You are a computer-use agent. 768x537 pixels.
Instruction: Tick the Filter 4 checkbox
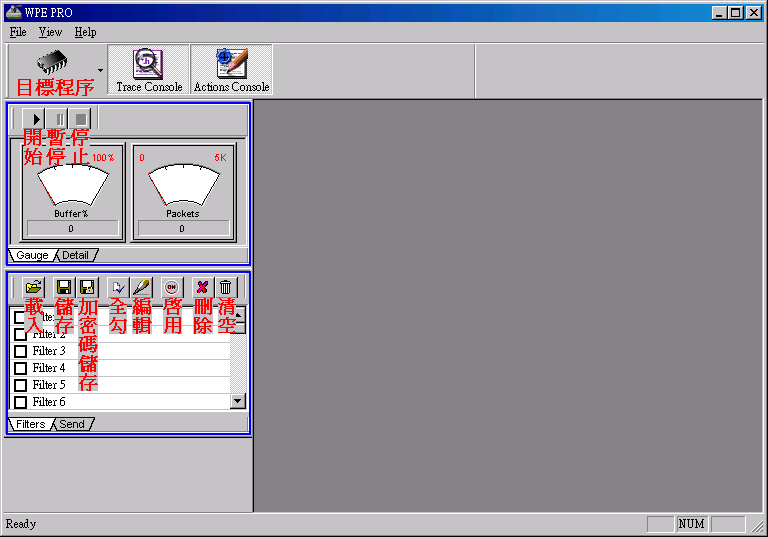pos(20,368)
